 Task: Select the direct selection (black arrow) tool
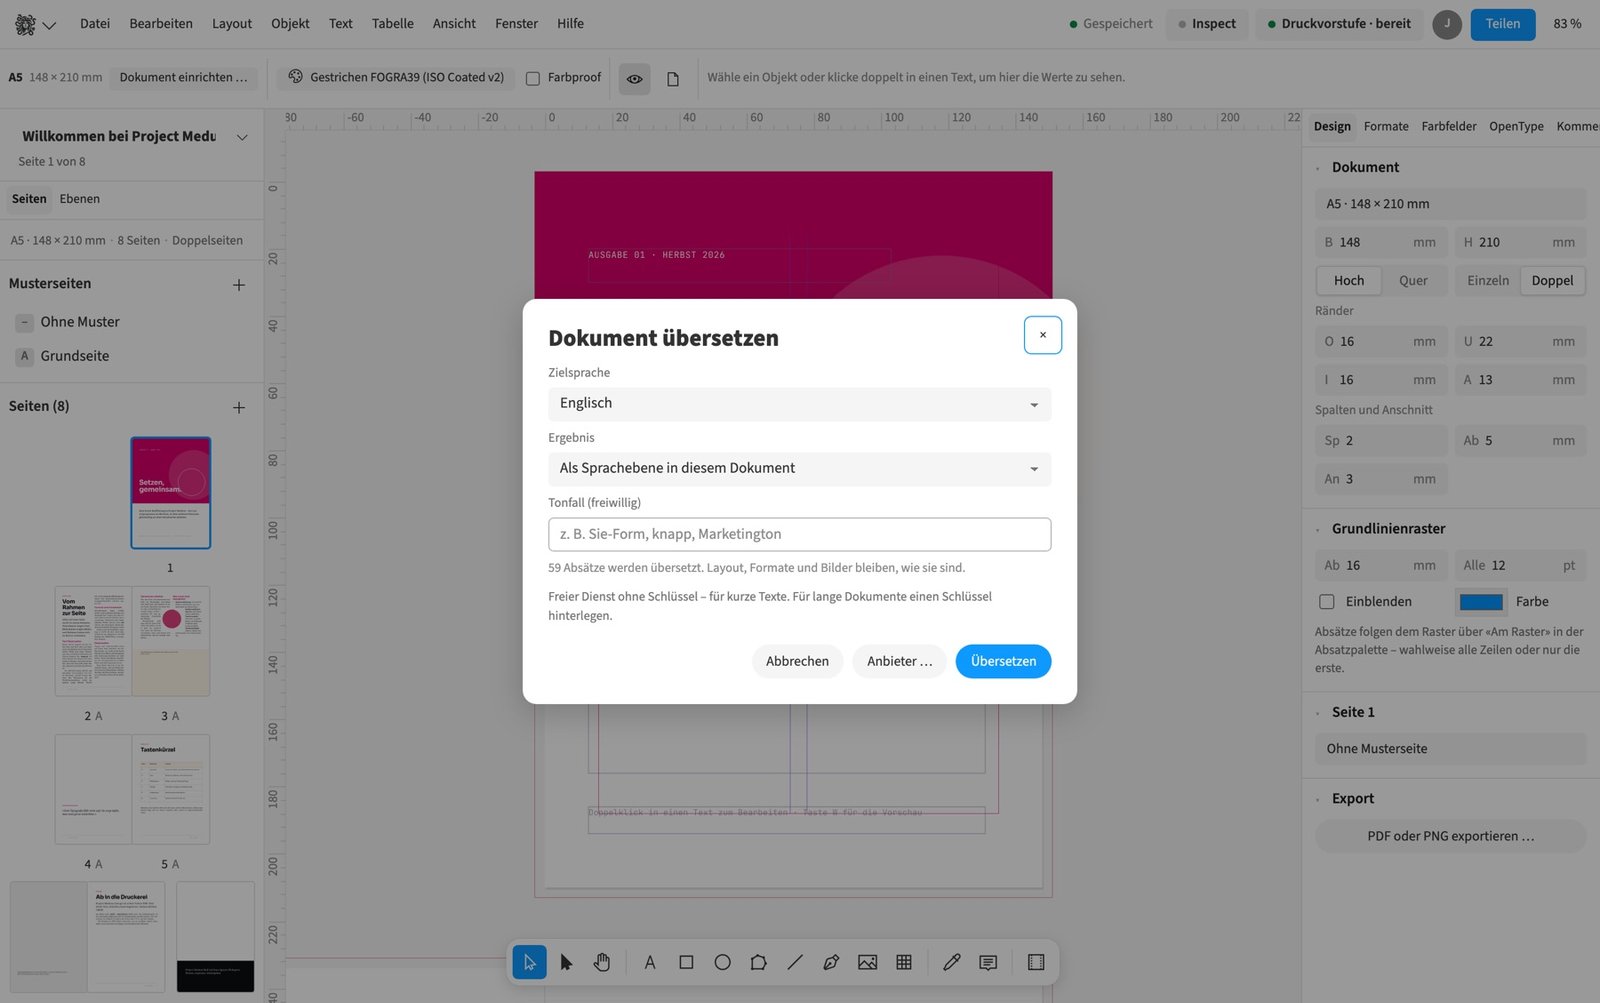click(566, 962)
